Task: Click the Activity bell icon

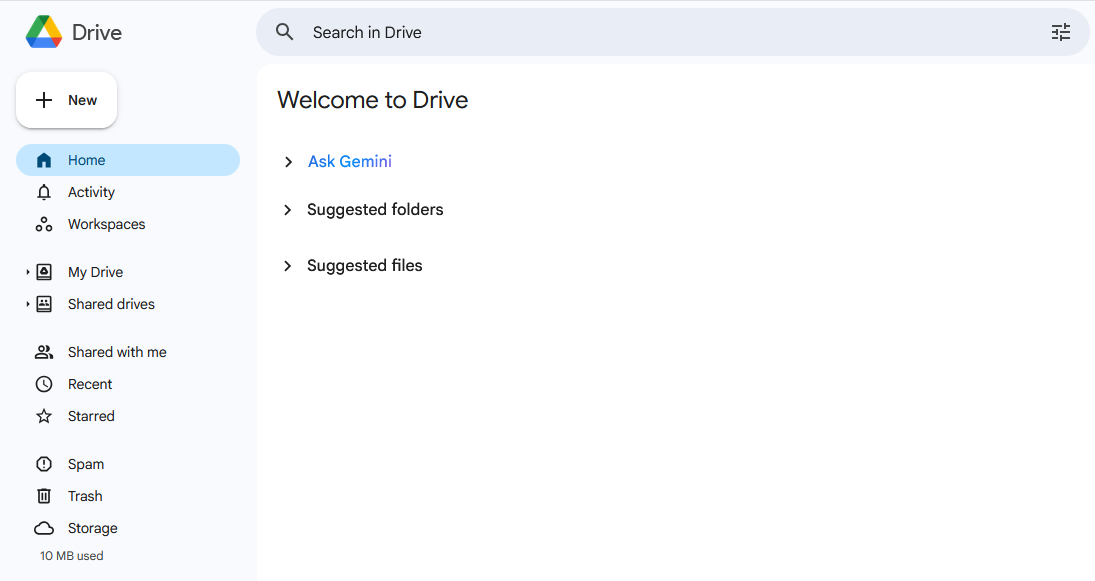Action: (x=44, y=192)
